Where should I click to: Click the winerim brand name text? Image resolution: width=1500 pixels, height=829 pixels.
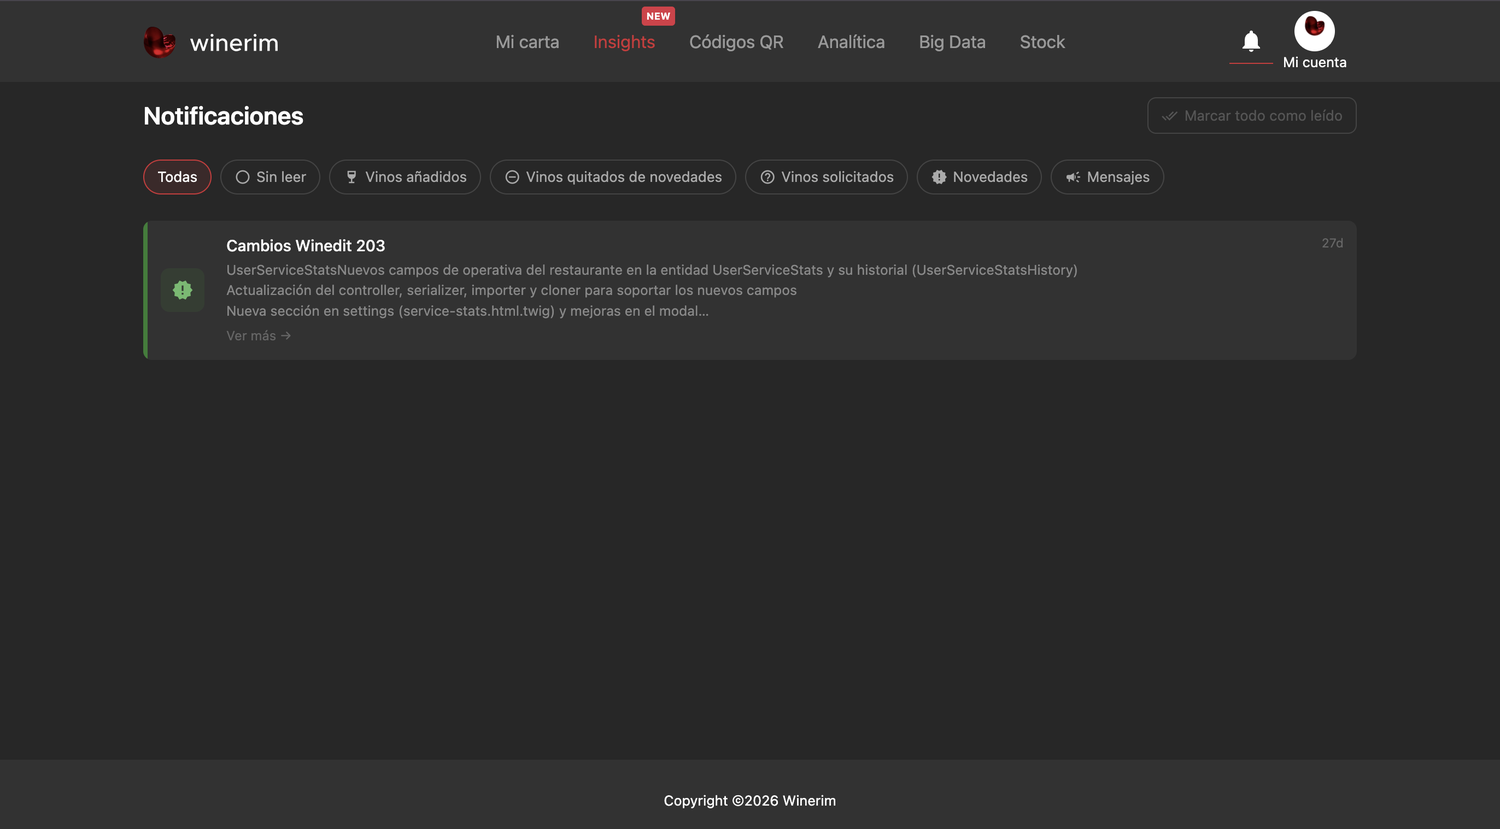[234, 43]
